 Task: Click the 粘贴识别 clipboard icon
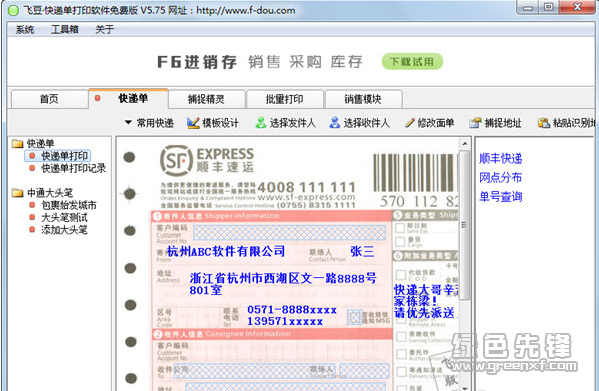pyautogui.click(x=544, y=123)
